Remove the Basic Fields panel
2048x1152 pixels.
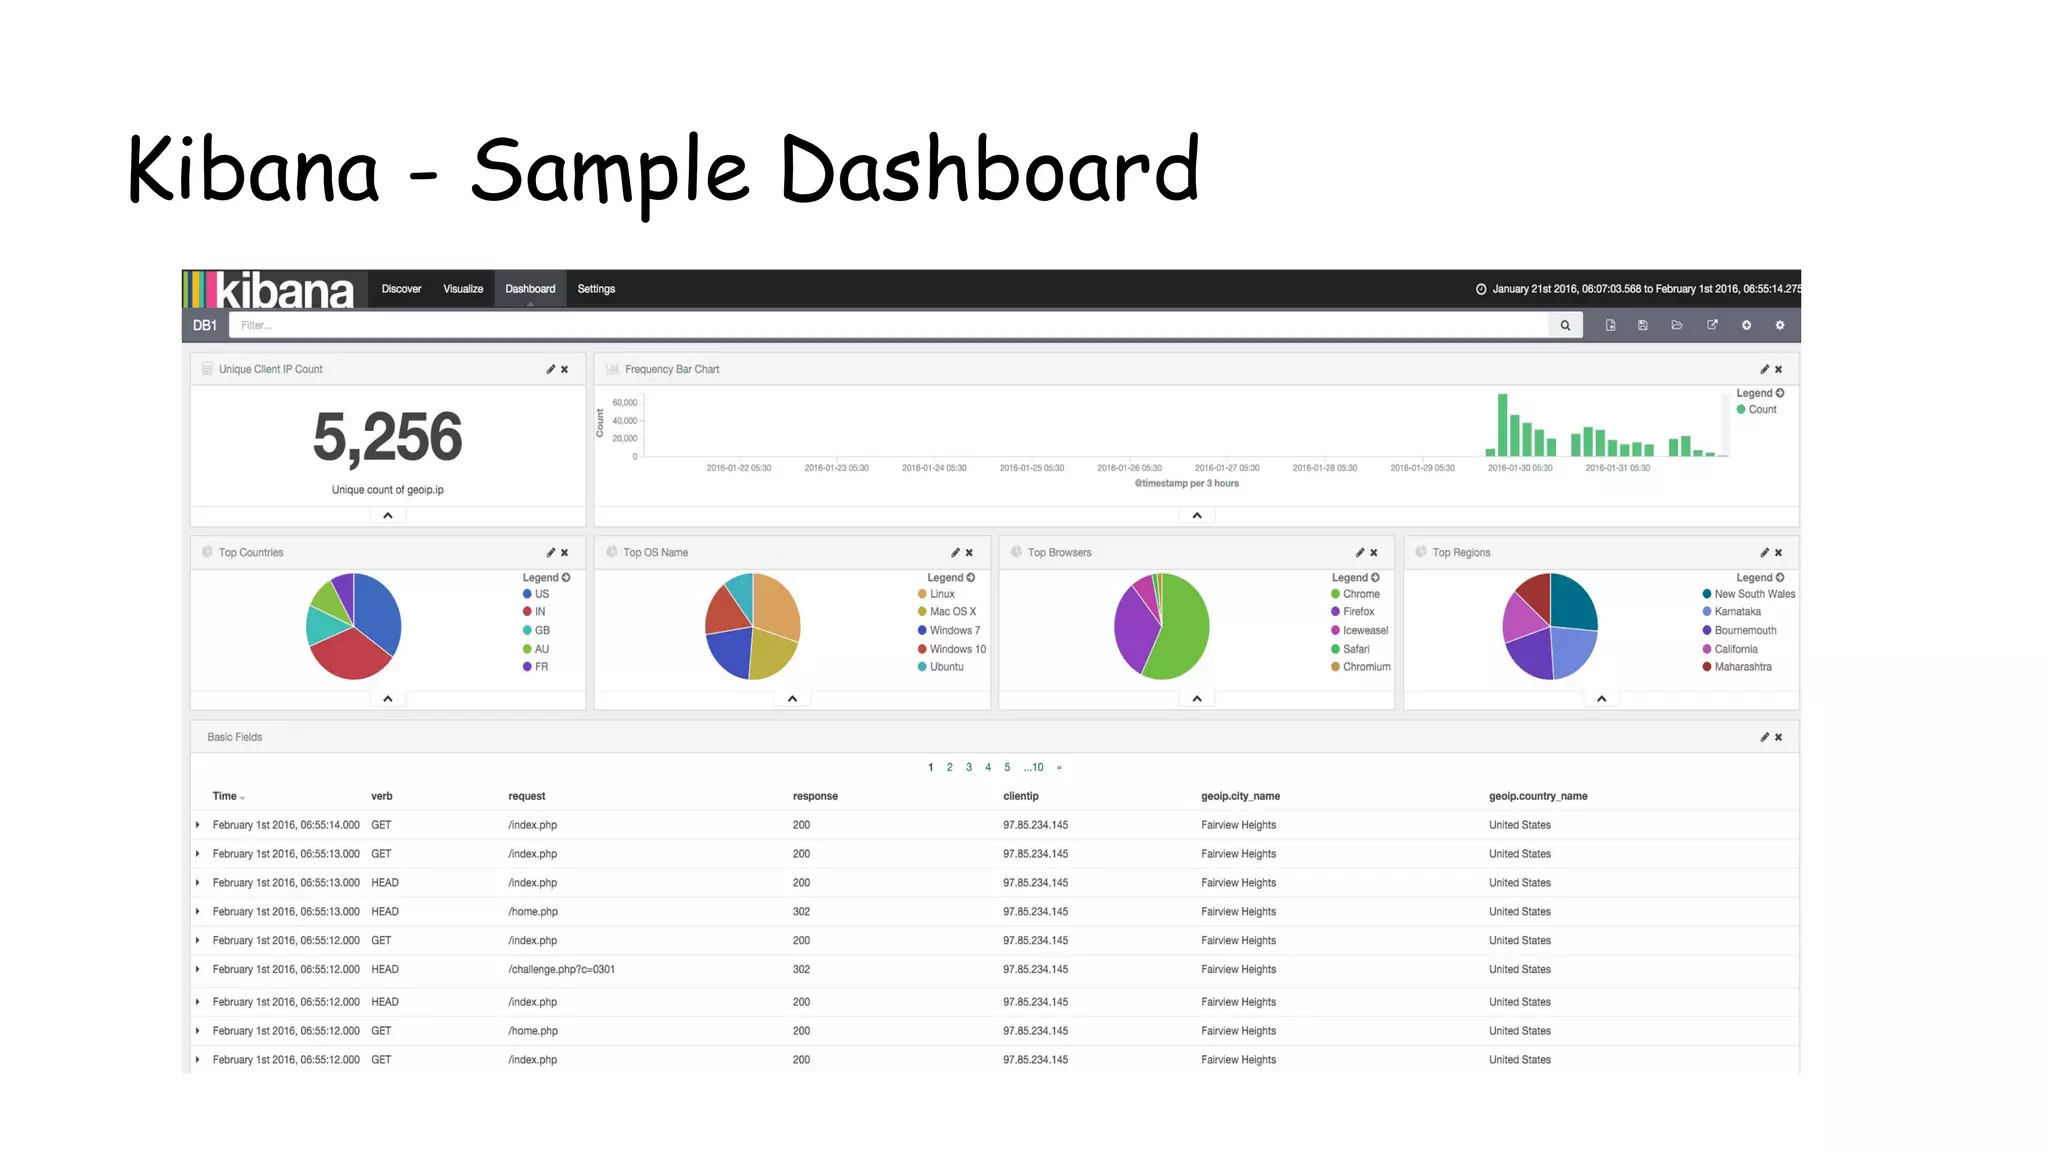pos(1779,738)
